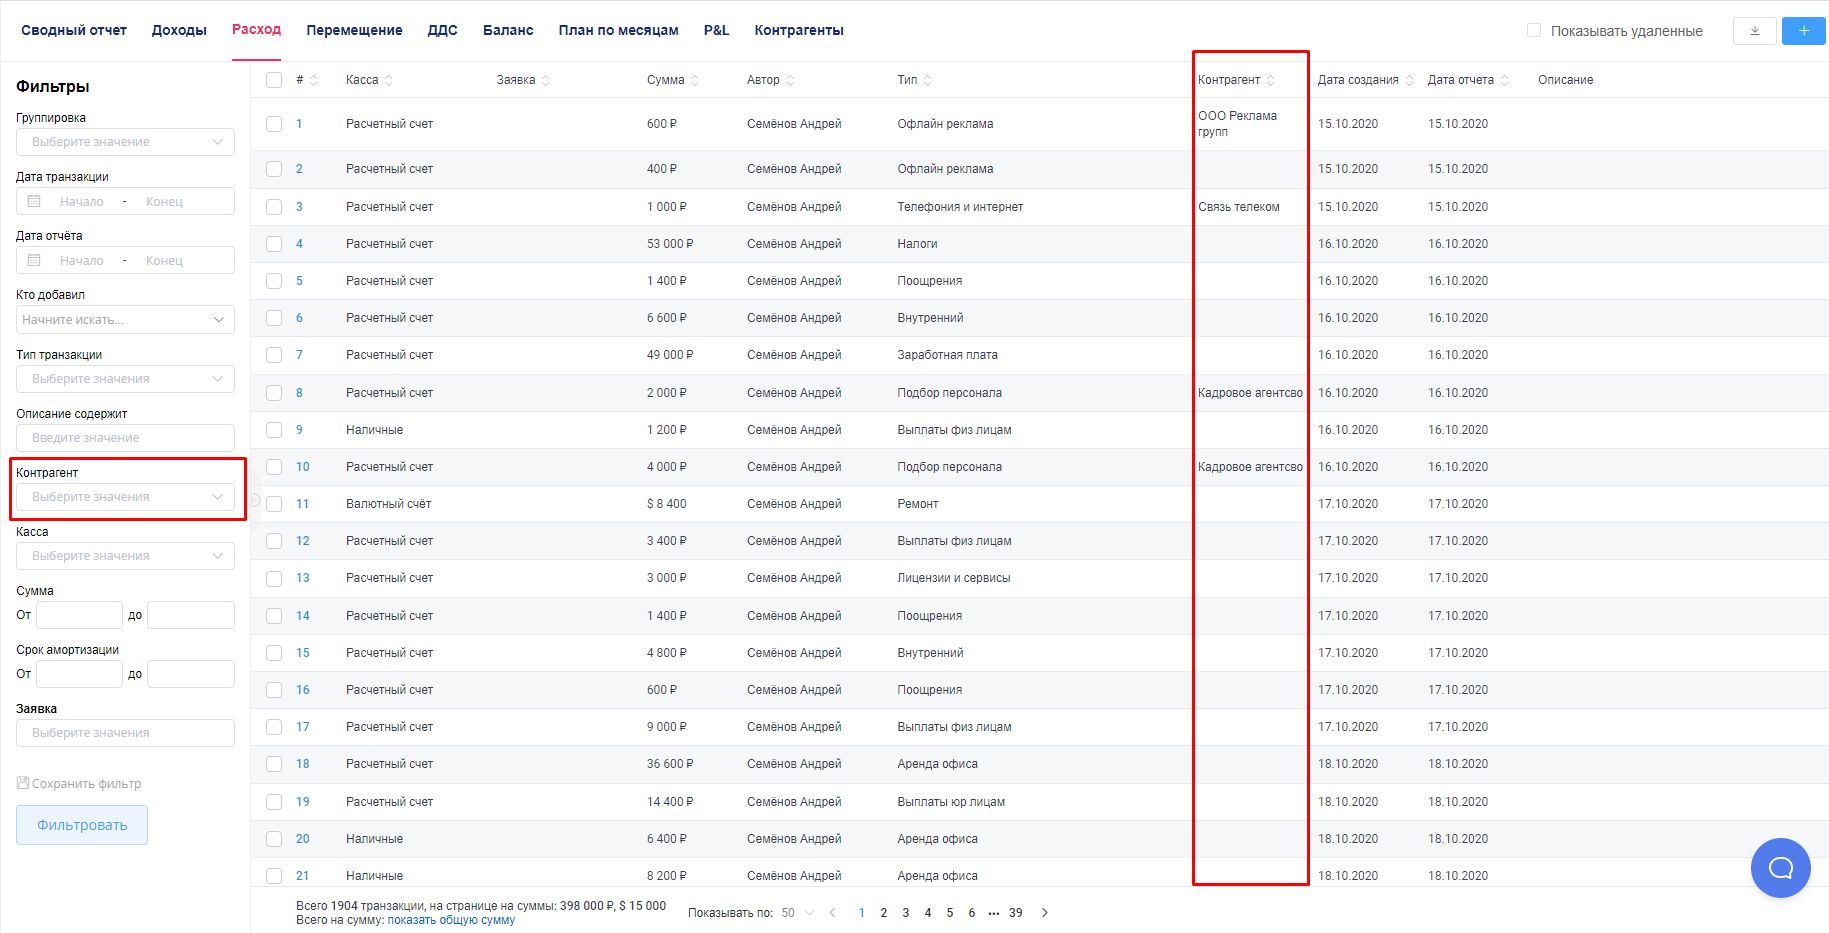Switch to the Доходы tab

tap(179, 30)
